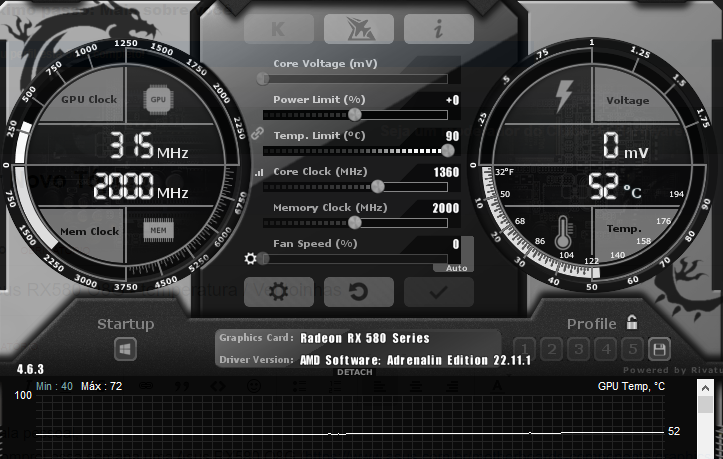Click the Memory Clock value 2000 field
This screenshot has height=459, width=723.
point(445,208)
